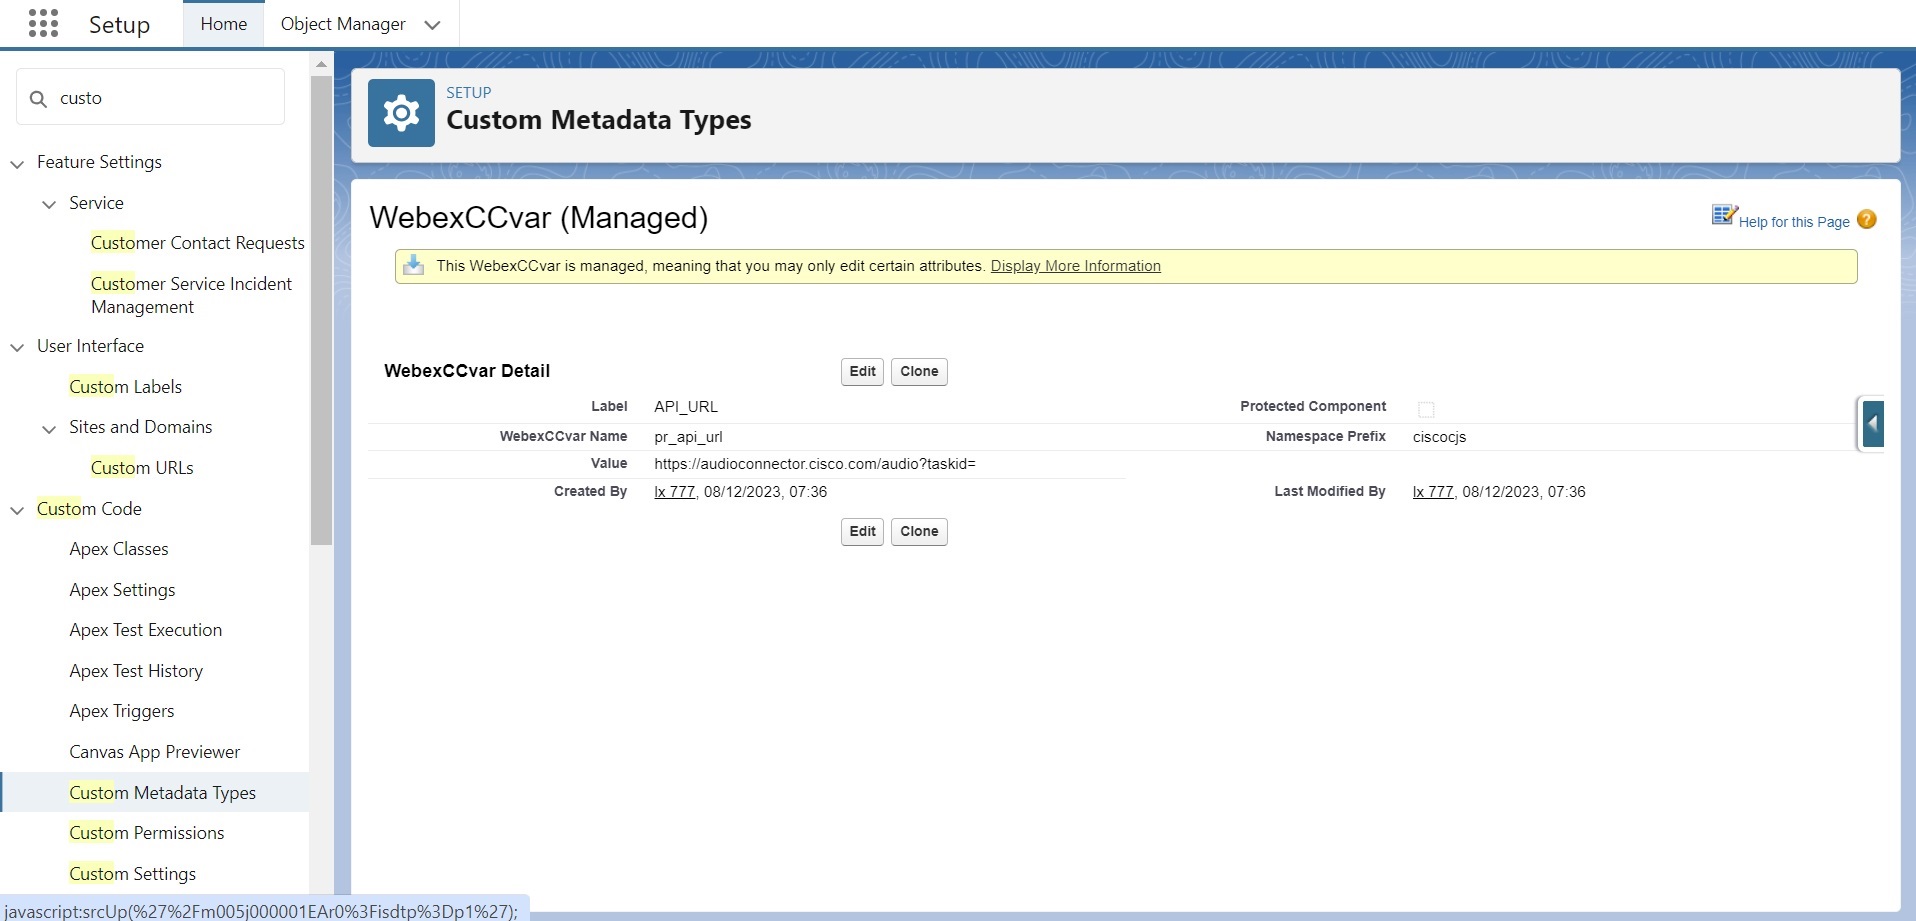
Task: Click the top Edit button
Action: point(862,371)
